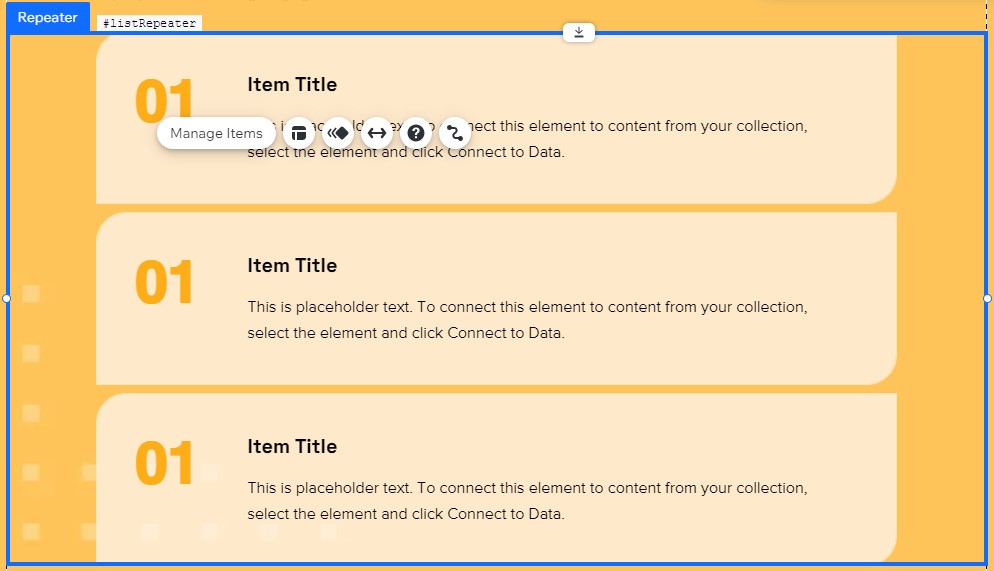Select the second item's placeholder text
This screenshot has height=571, width=994.
tap(527, 320)
